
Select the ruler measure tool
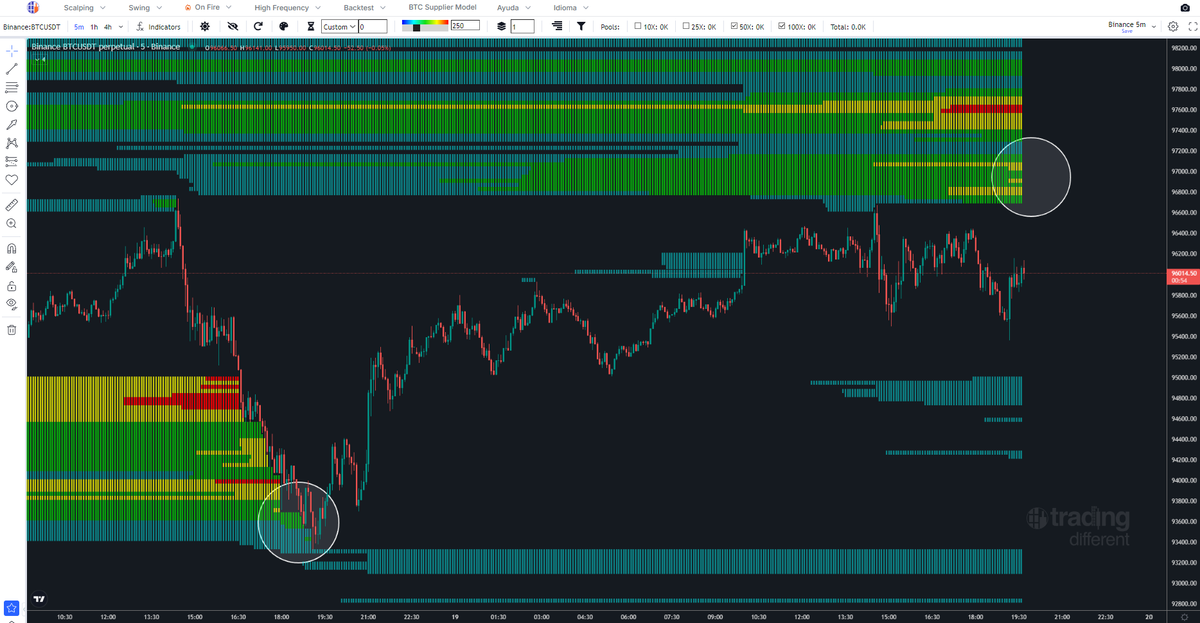point(12,203)
